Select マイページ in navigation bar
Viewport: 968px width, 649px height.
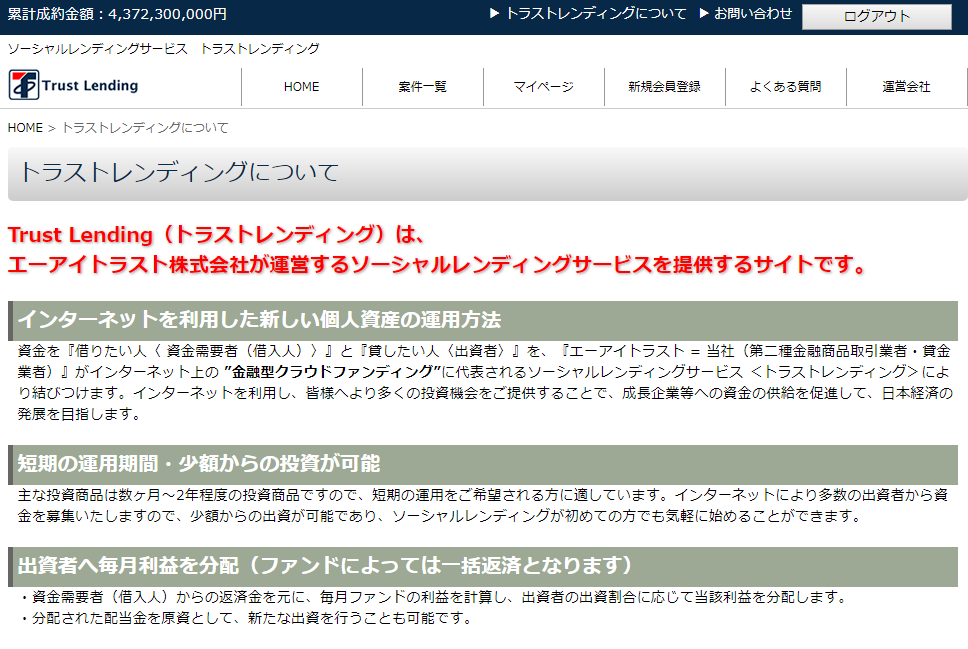pyautogui.click(x=543, y=87)
